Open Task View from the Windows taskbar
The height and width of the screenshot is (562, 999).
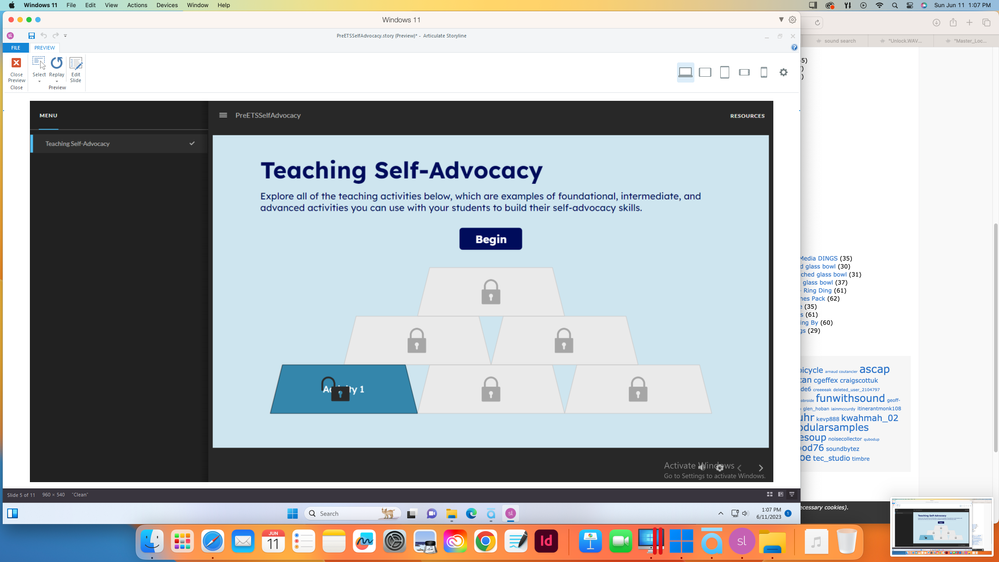pos(412,514)
